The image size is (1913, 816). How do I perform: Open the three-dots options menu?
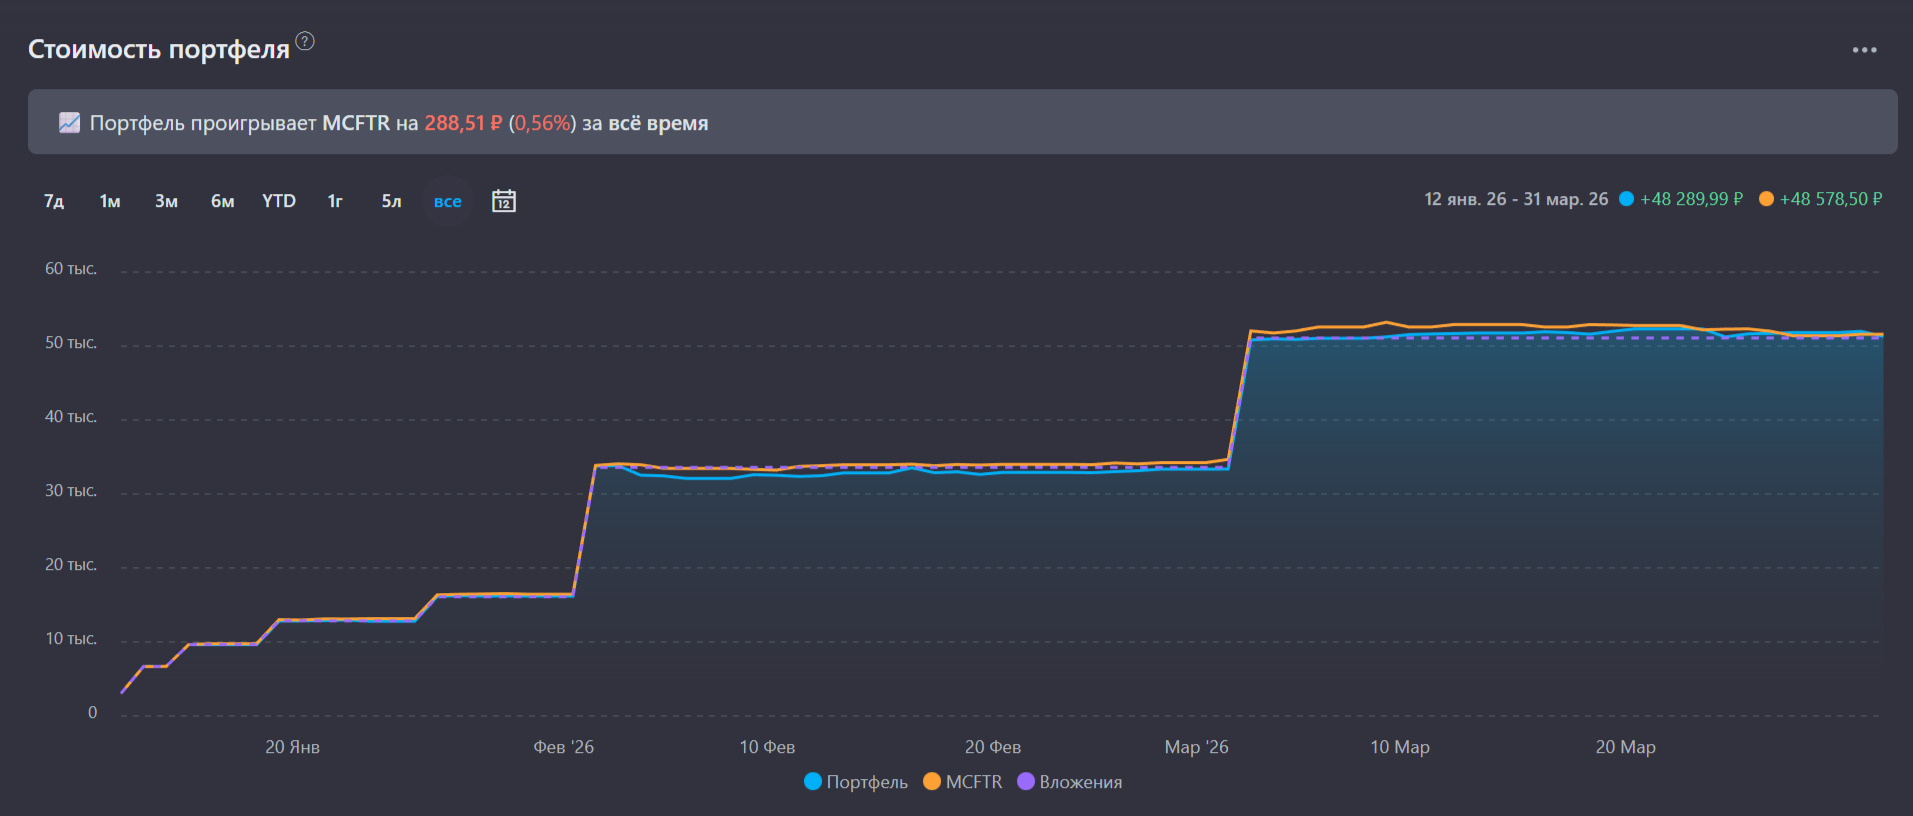click(x=1864, y=50)
